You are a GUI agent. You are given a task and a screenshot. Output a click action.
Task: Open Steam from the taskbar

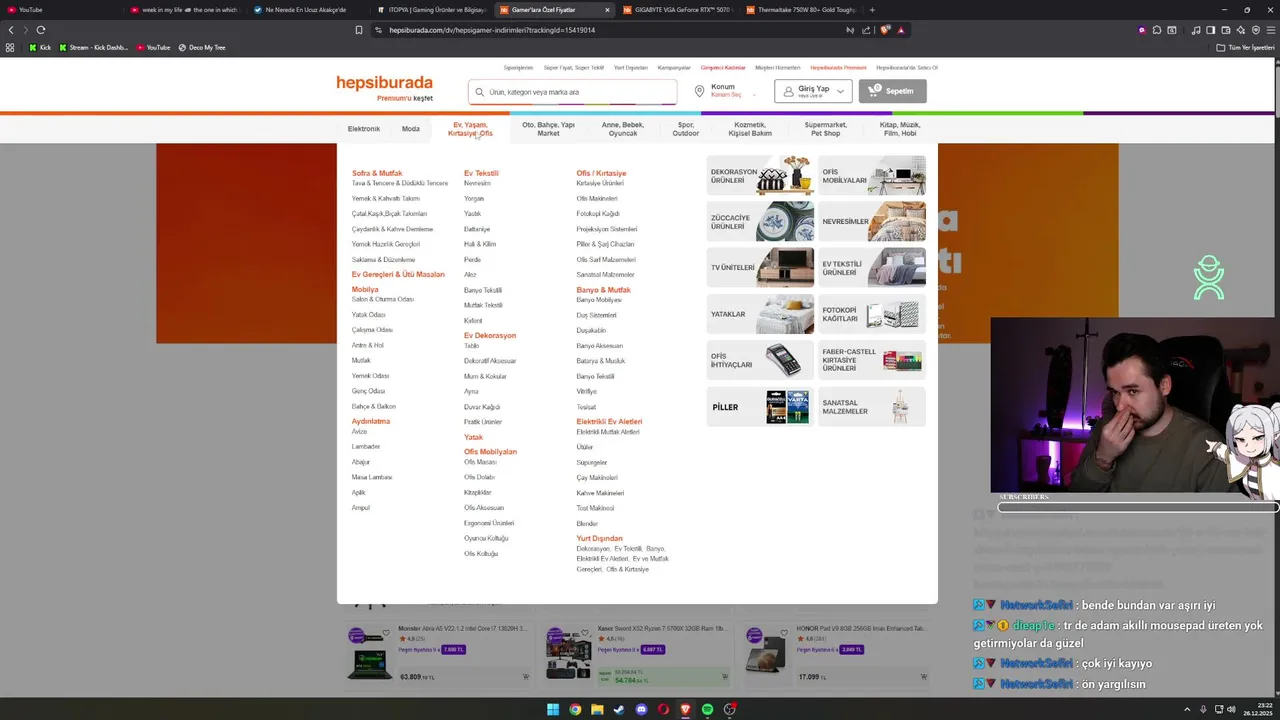click(x=619, y=709)
